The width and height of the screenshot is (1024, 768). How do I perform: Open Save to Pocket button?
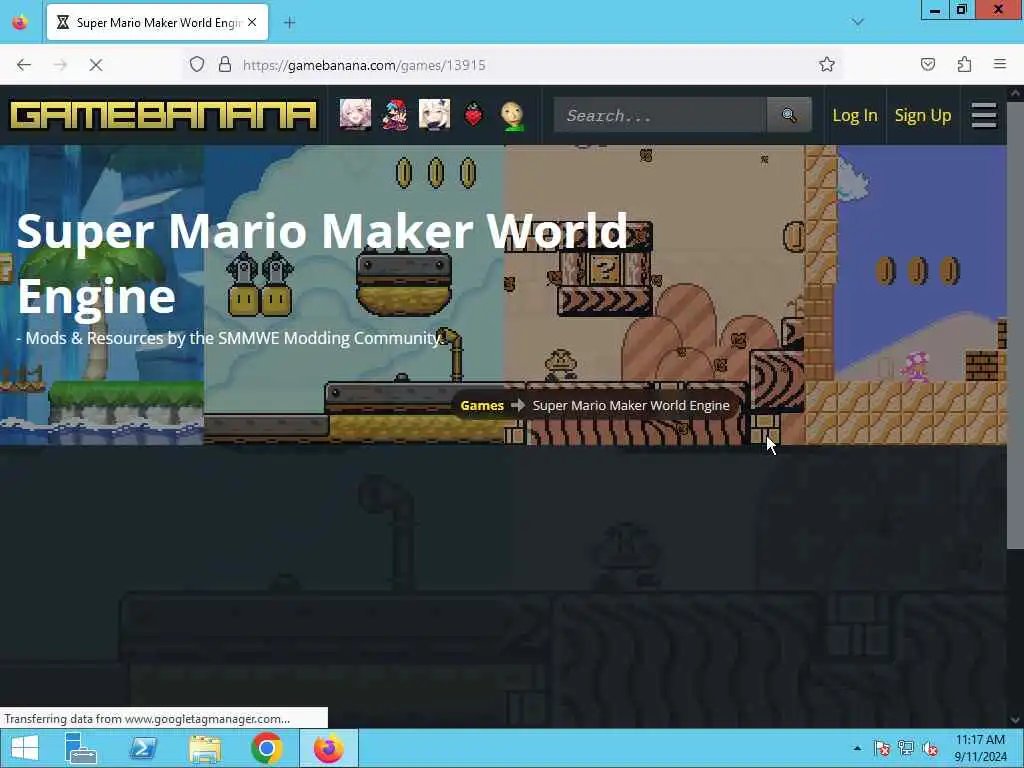(928, 64)
